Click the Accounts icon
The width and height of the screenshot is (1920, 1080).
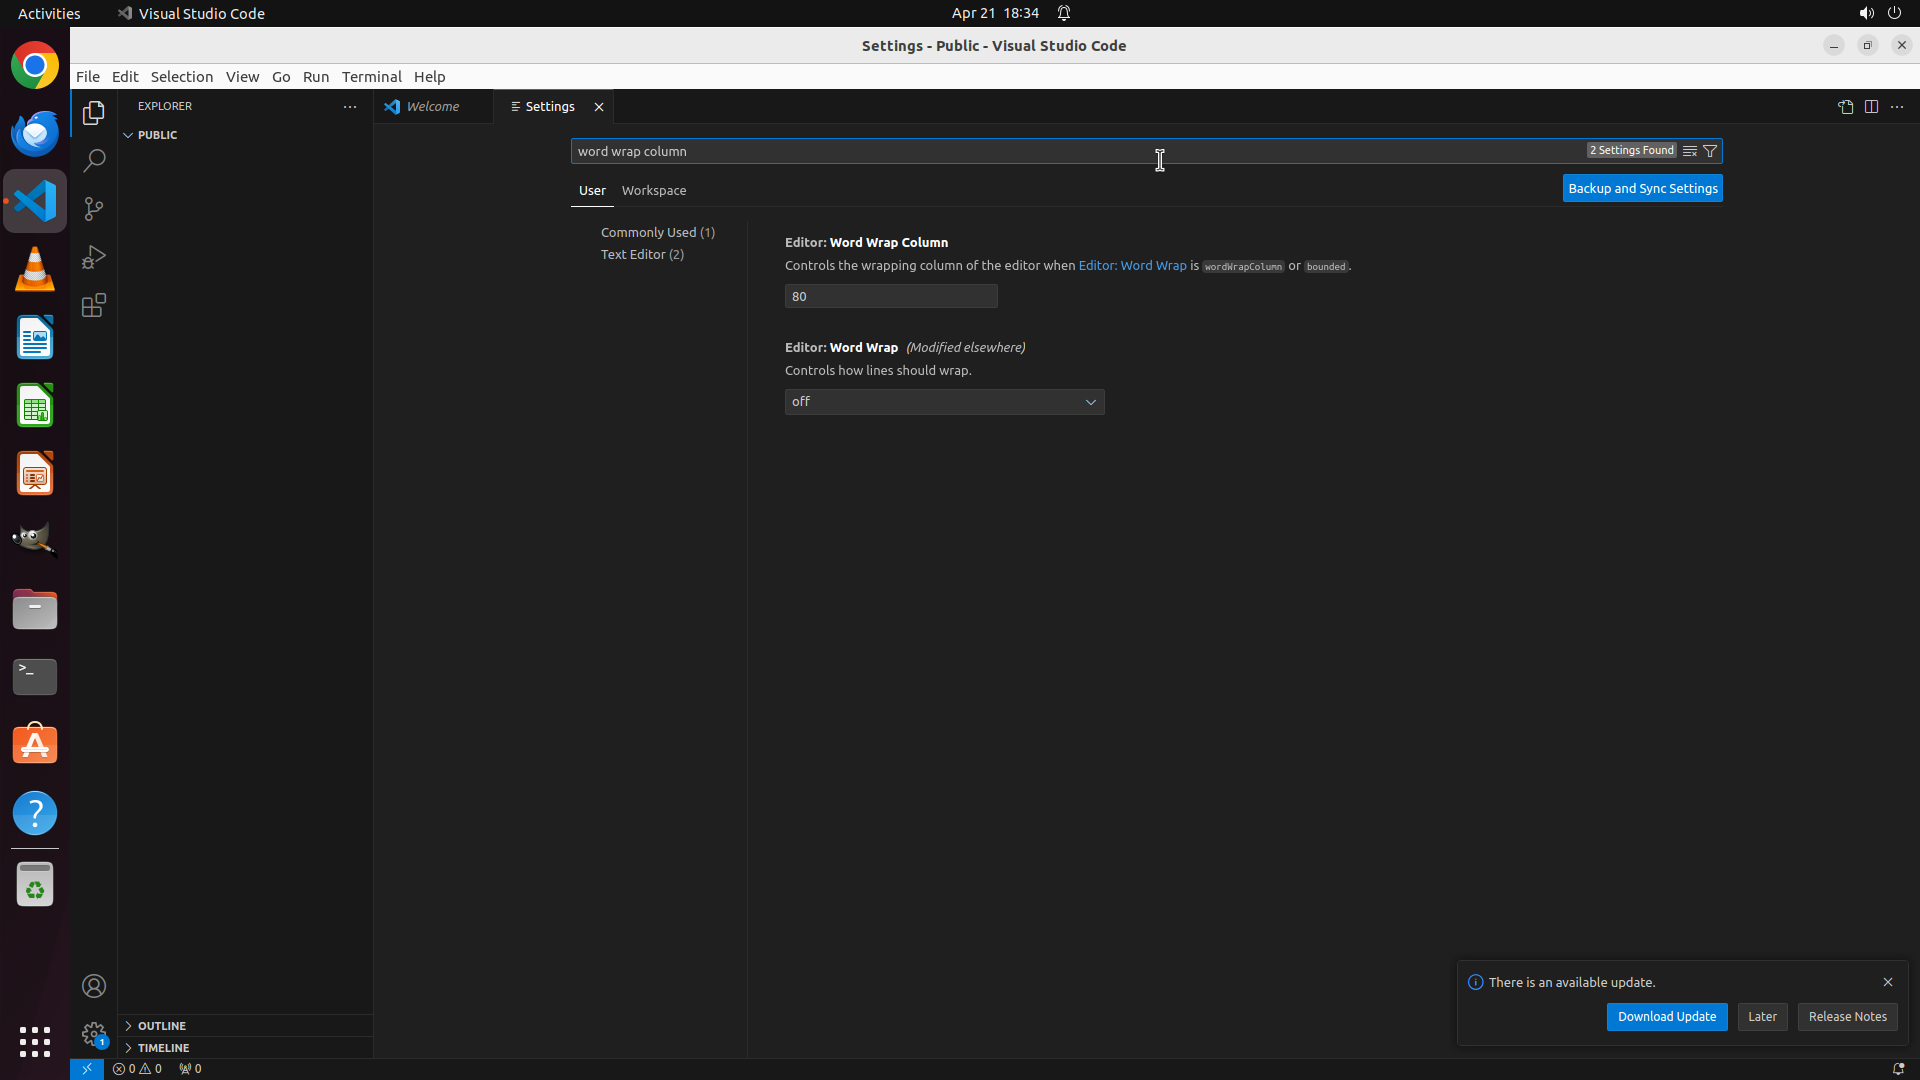pos(94,986)
